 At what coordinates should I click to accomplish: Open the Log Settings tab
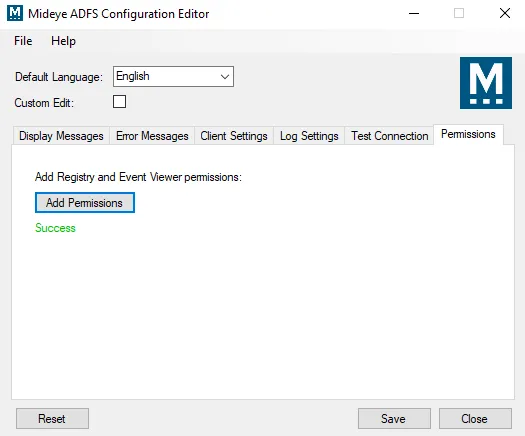309,136
